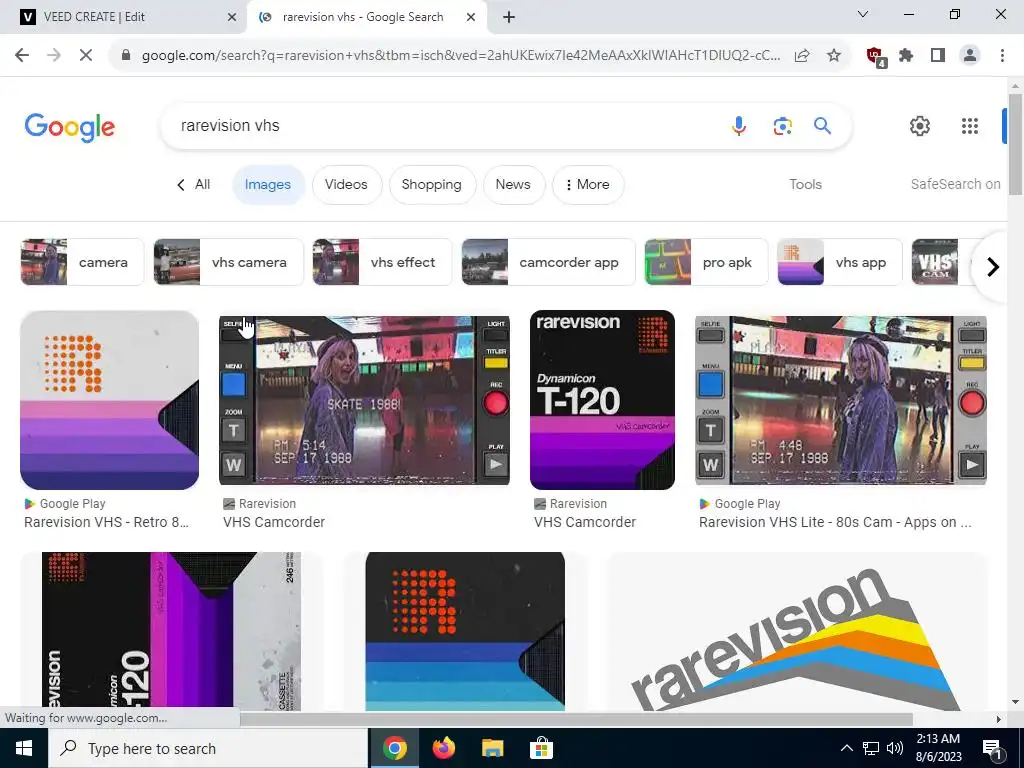This screenshot has width=1024, height=768.
Task: Search by image with Google Lens
Action: tap(782, 125)
